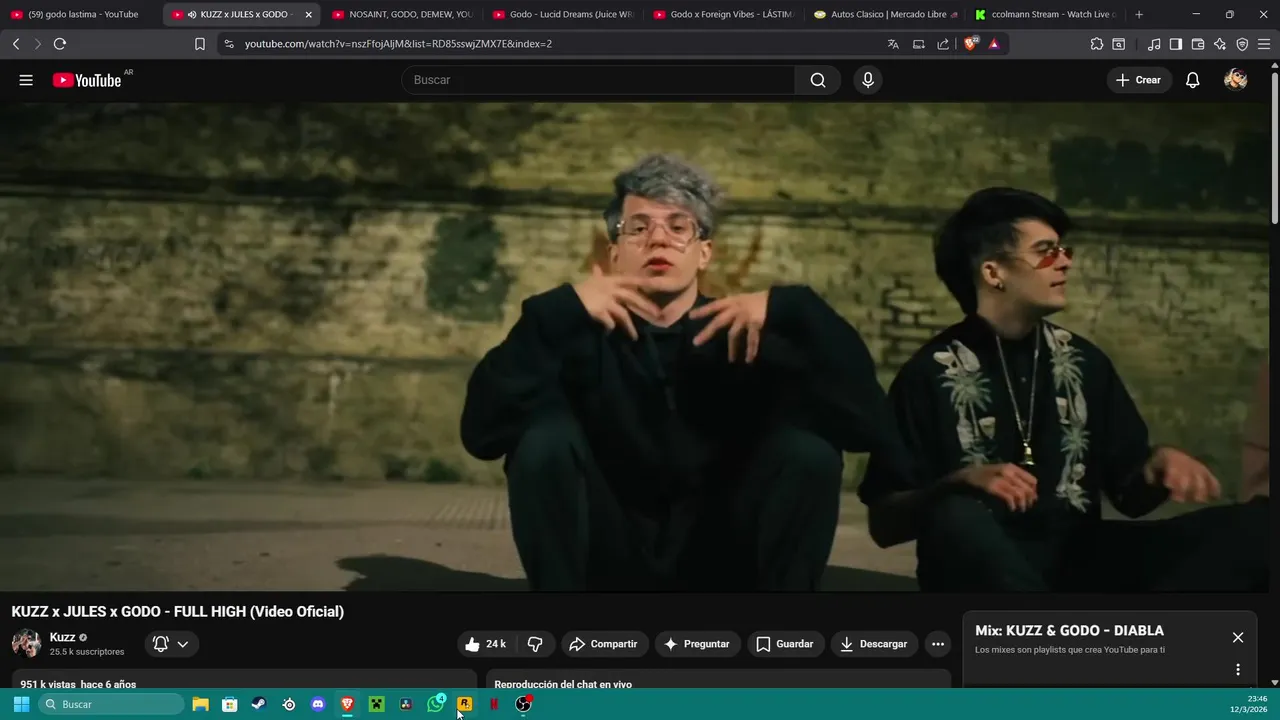Image resolution: width=1280 pixels, height=720 pixels.
Task: Open more actions three-dot menu
Action: point(938,644)
